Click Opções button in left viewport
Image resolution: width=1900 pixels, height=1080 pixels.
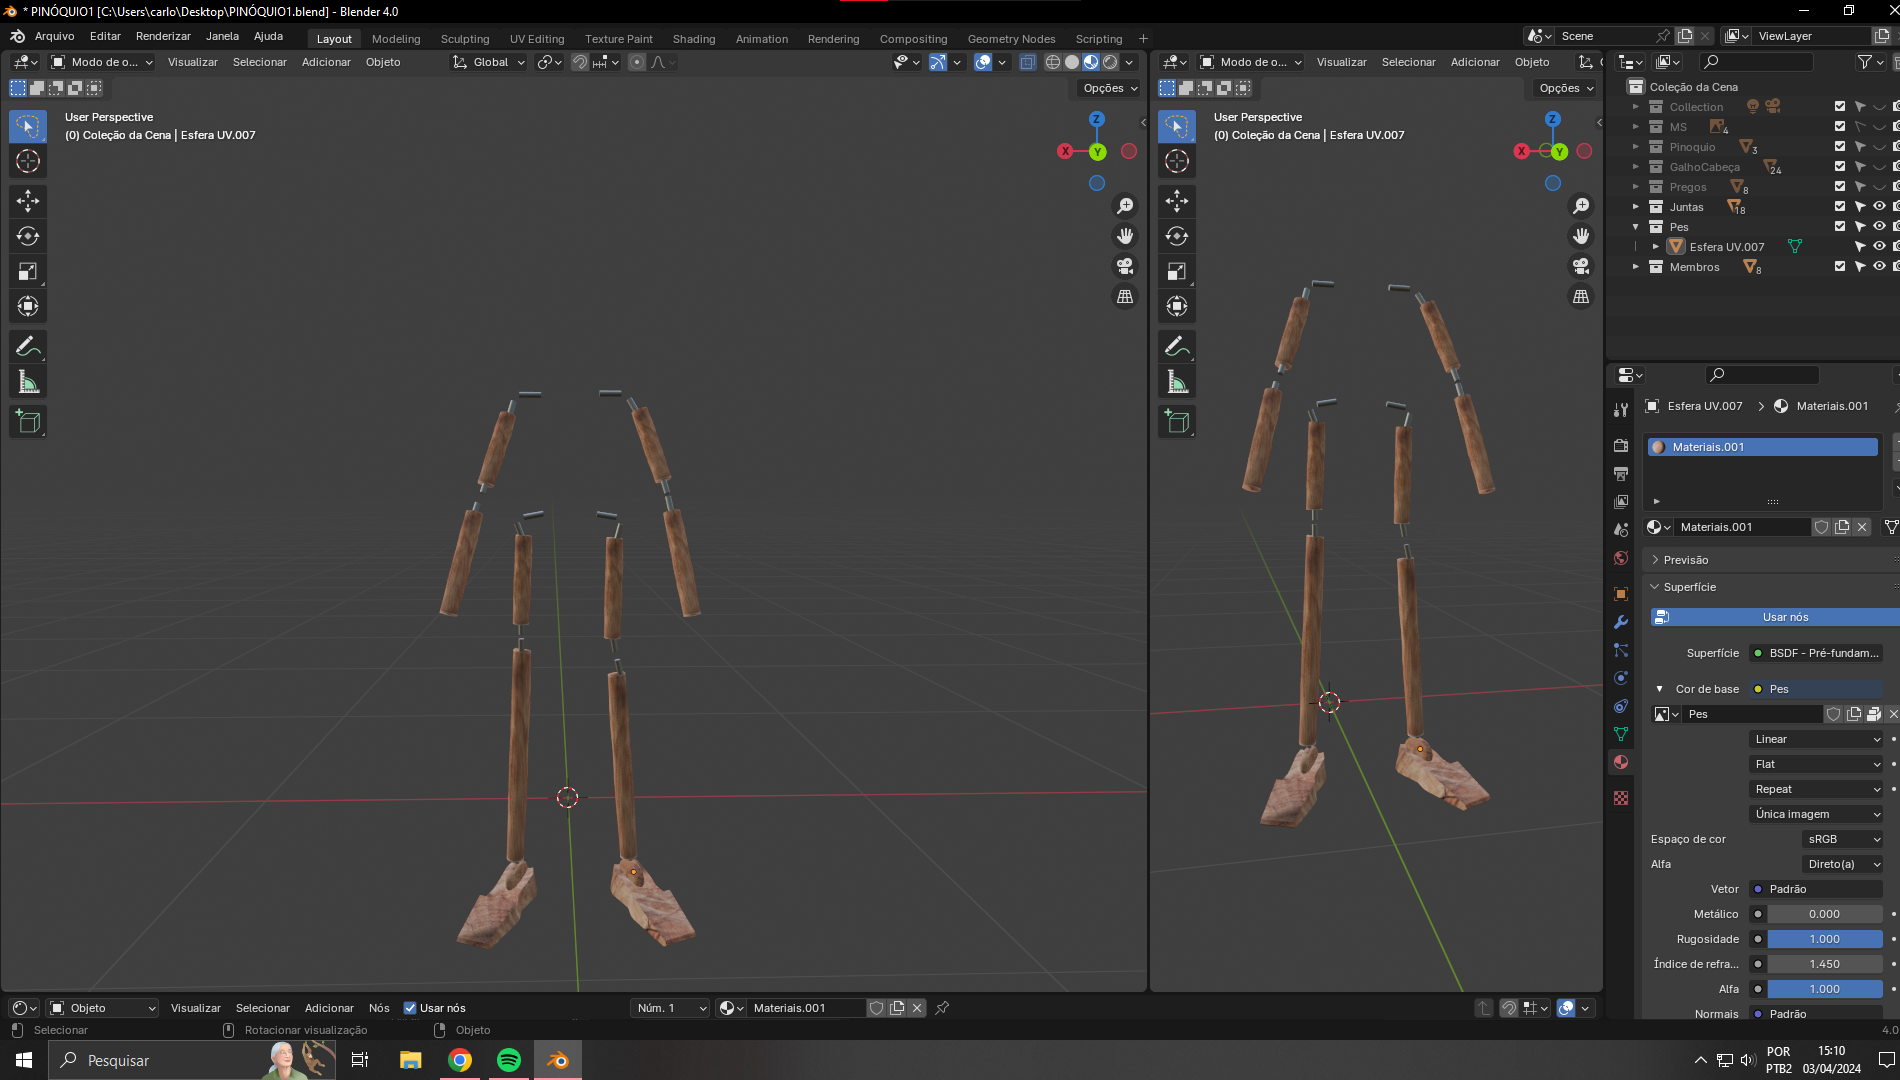click(1110, 88)
